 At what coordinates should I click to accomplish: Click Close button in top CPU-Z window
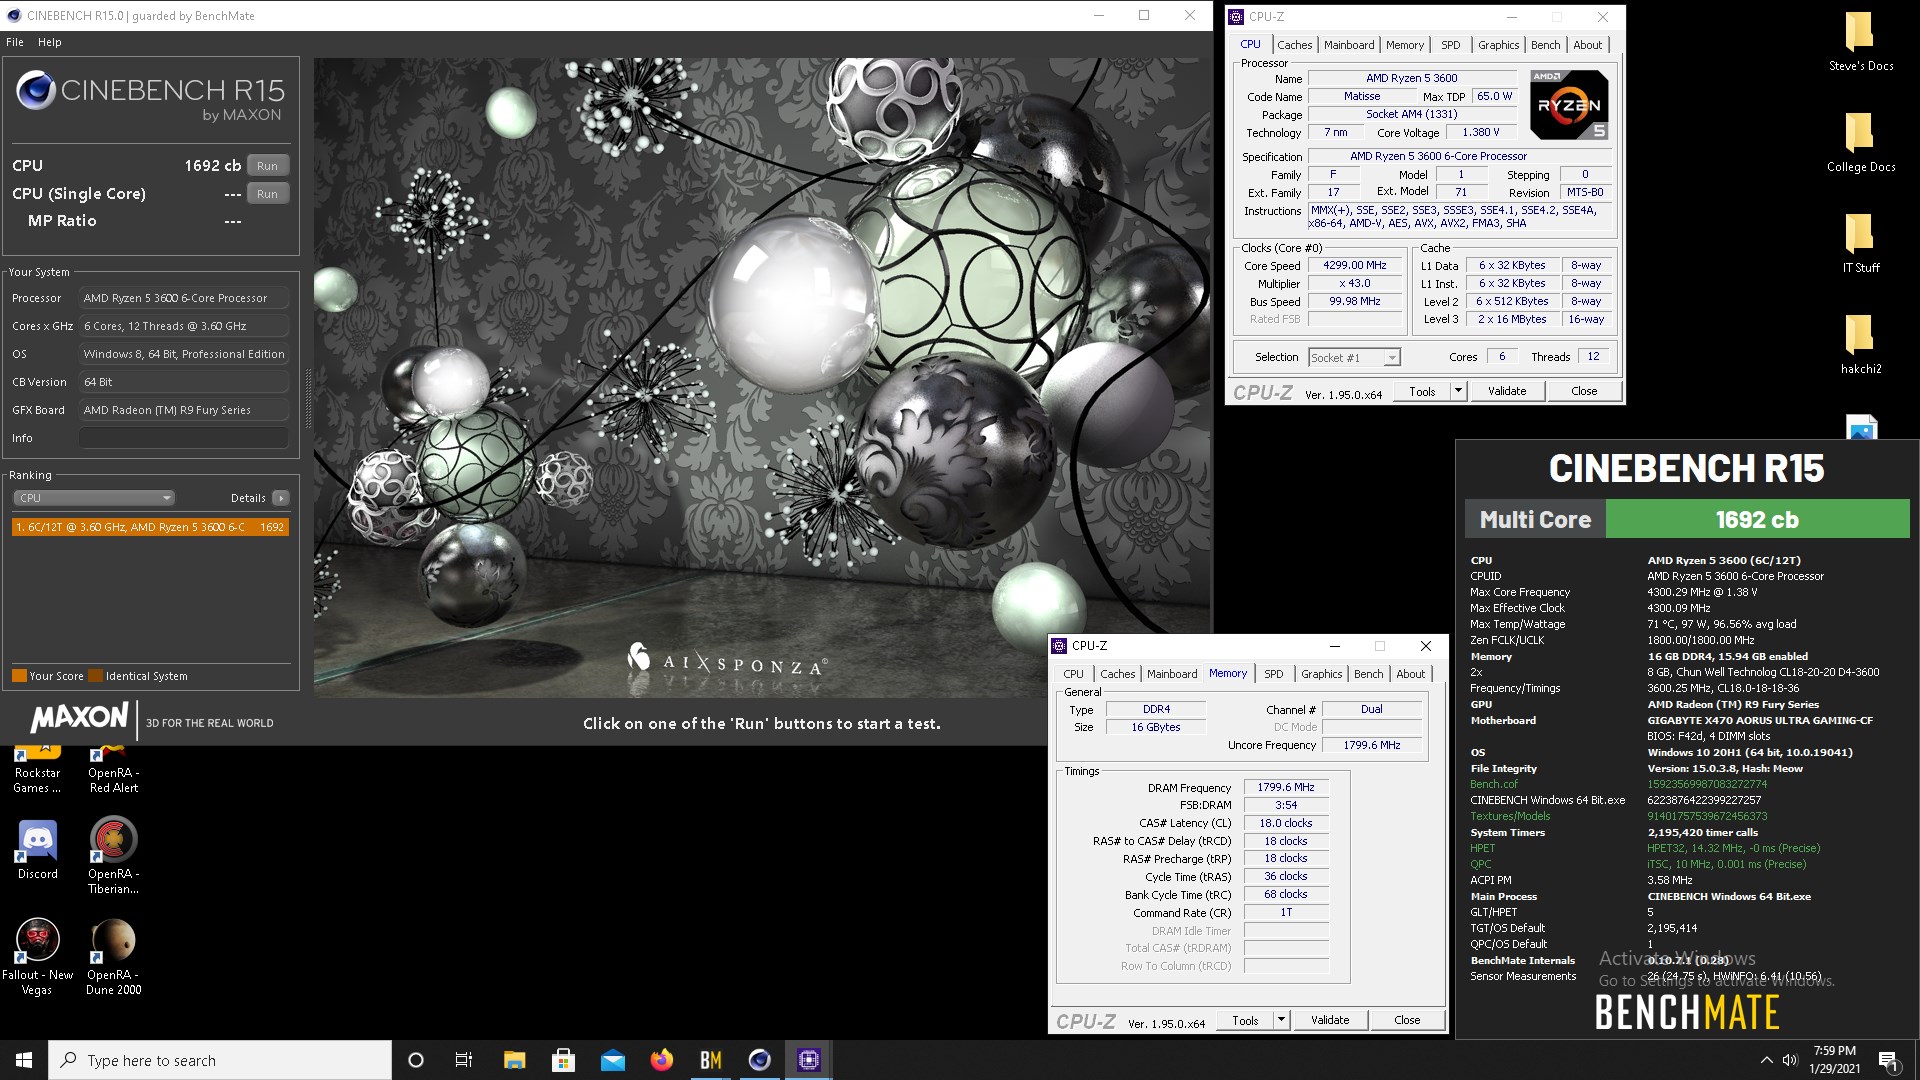pos(1584,391)
